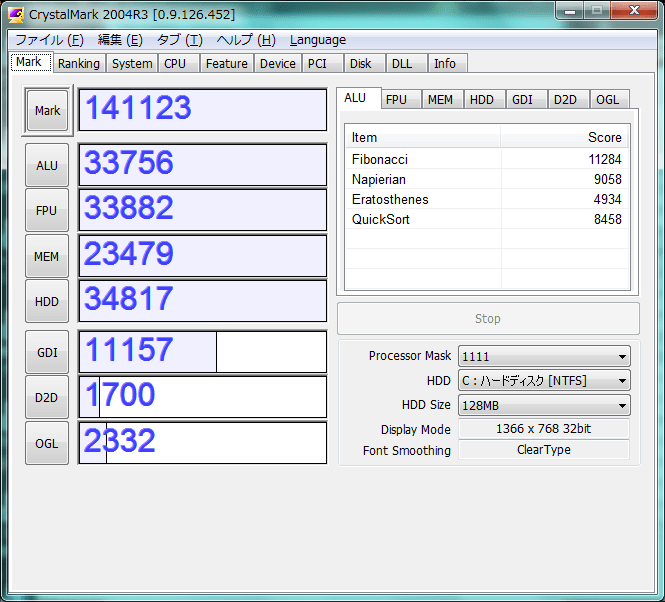Run the ALU benchmark button

point(47,165)
